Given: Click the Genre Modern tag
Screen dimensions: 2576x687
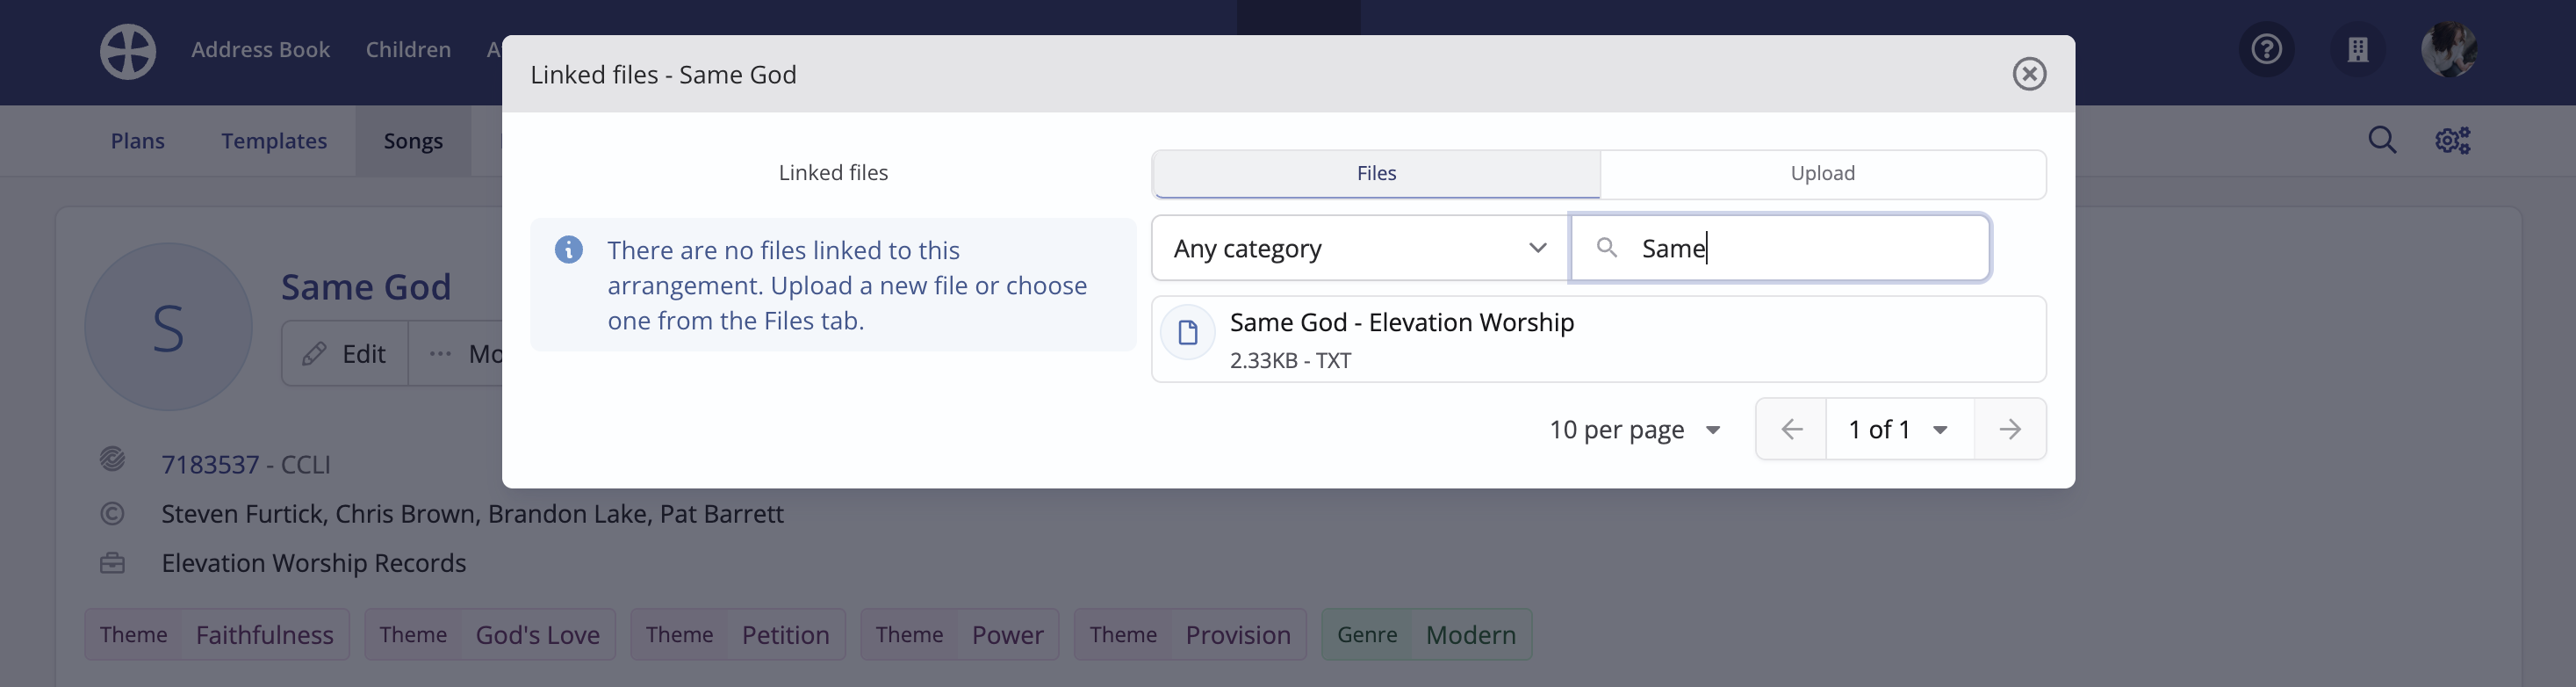Looking at the screenshot, I should (1426, 635).
